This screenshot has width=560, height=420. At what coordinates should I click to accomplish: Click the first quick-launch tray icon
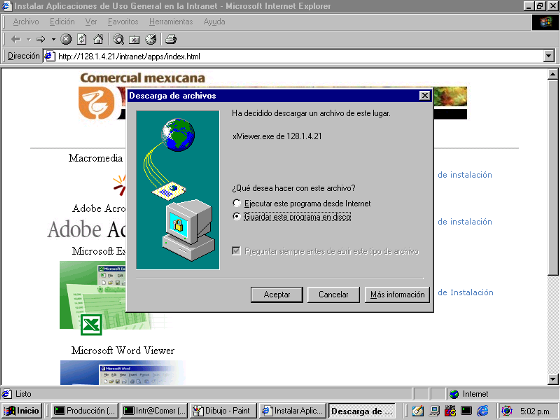418,411
